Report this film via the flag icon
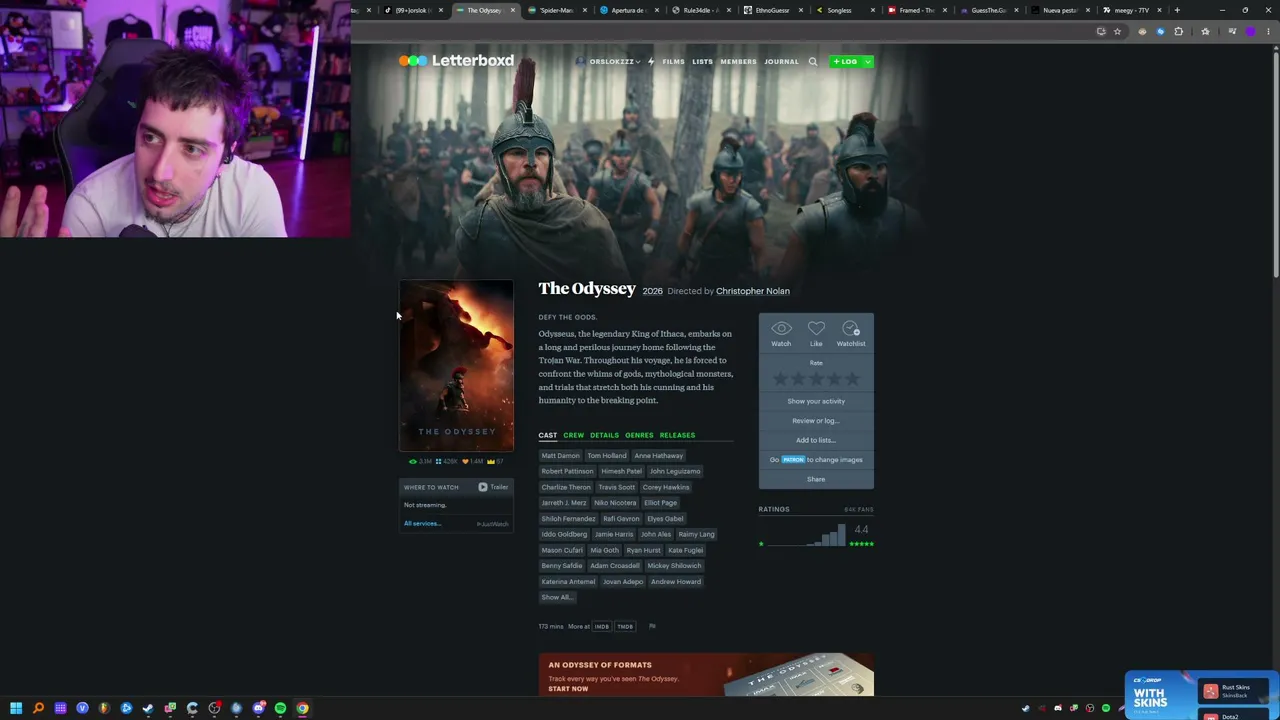Screen dimensions: 1280x720 point(652,626)
